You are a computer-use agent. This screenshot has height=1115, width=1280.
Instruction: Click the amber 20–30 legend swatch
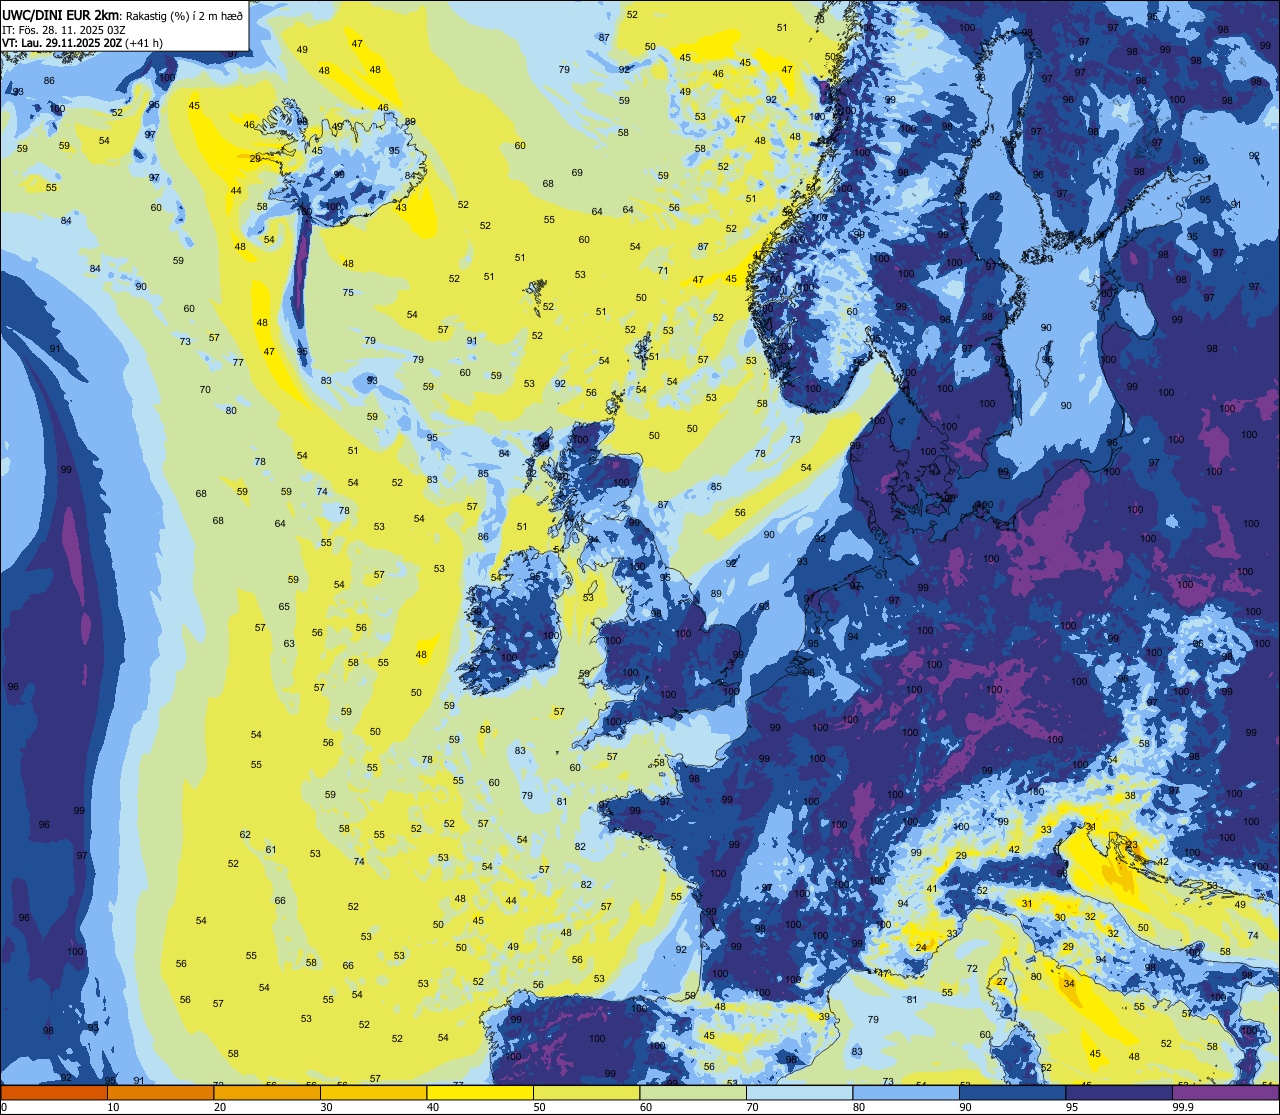(267, 1092)
